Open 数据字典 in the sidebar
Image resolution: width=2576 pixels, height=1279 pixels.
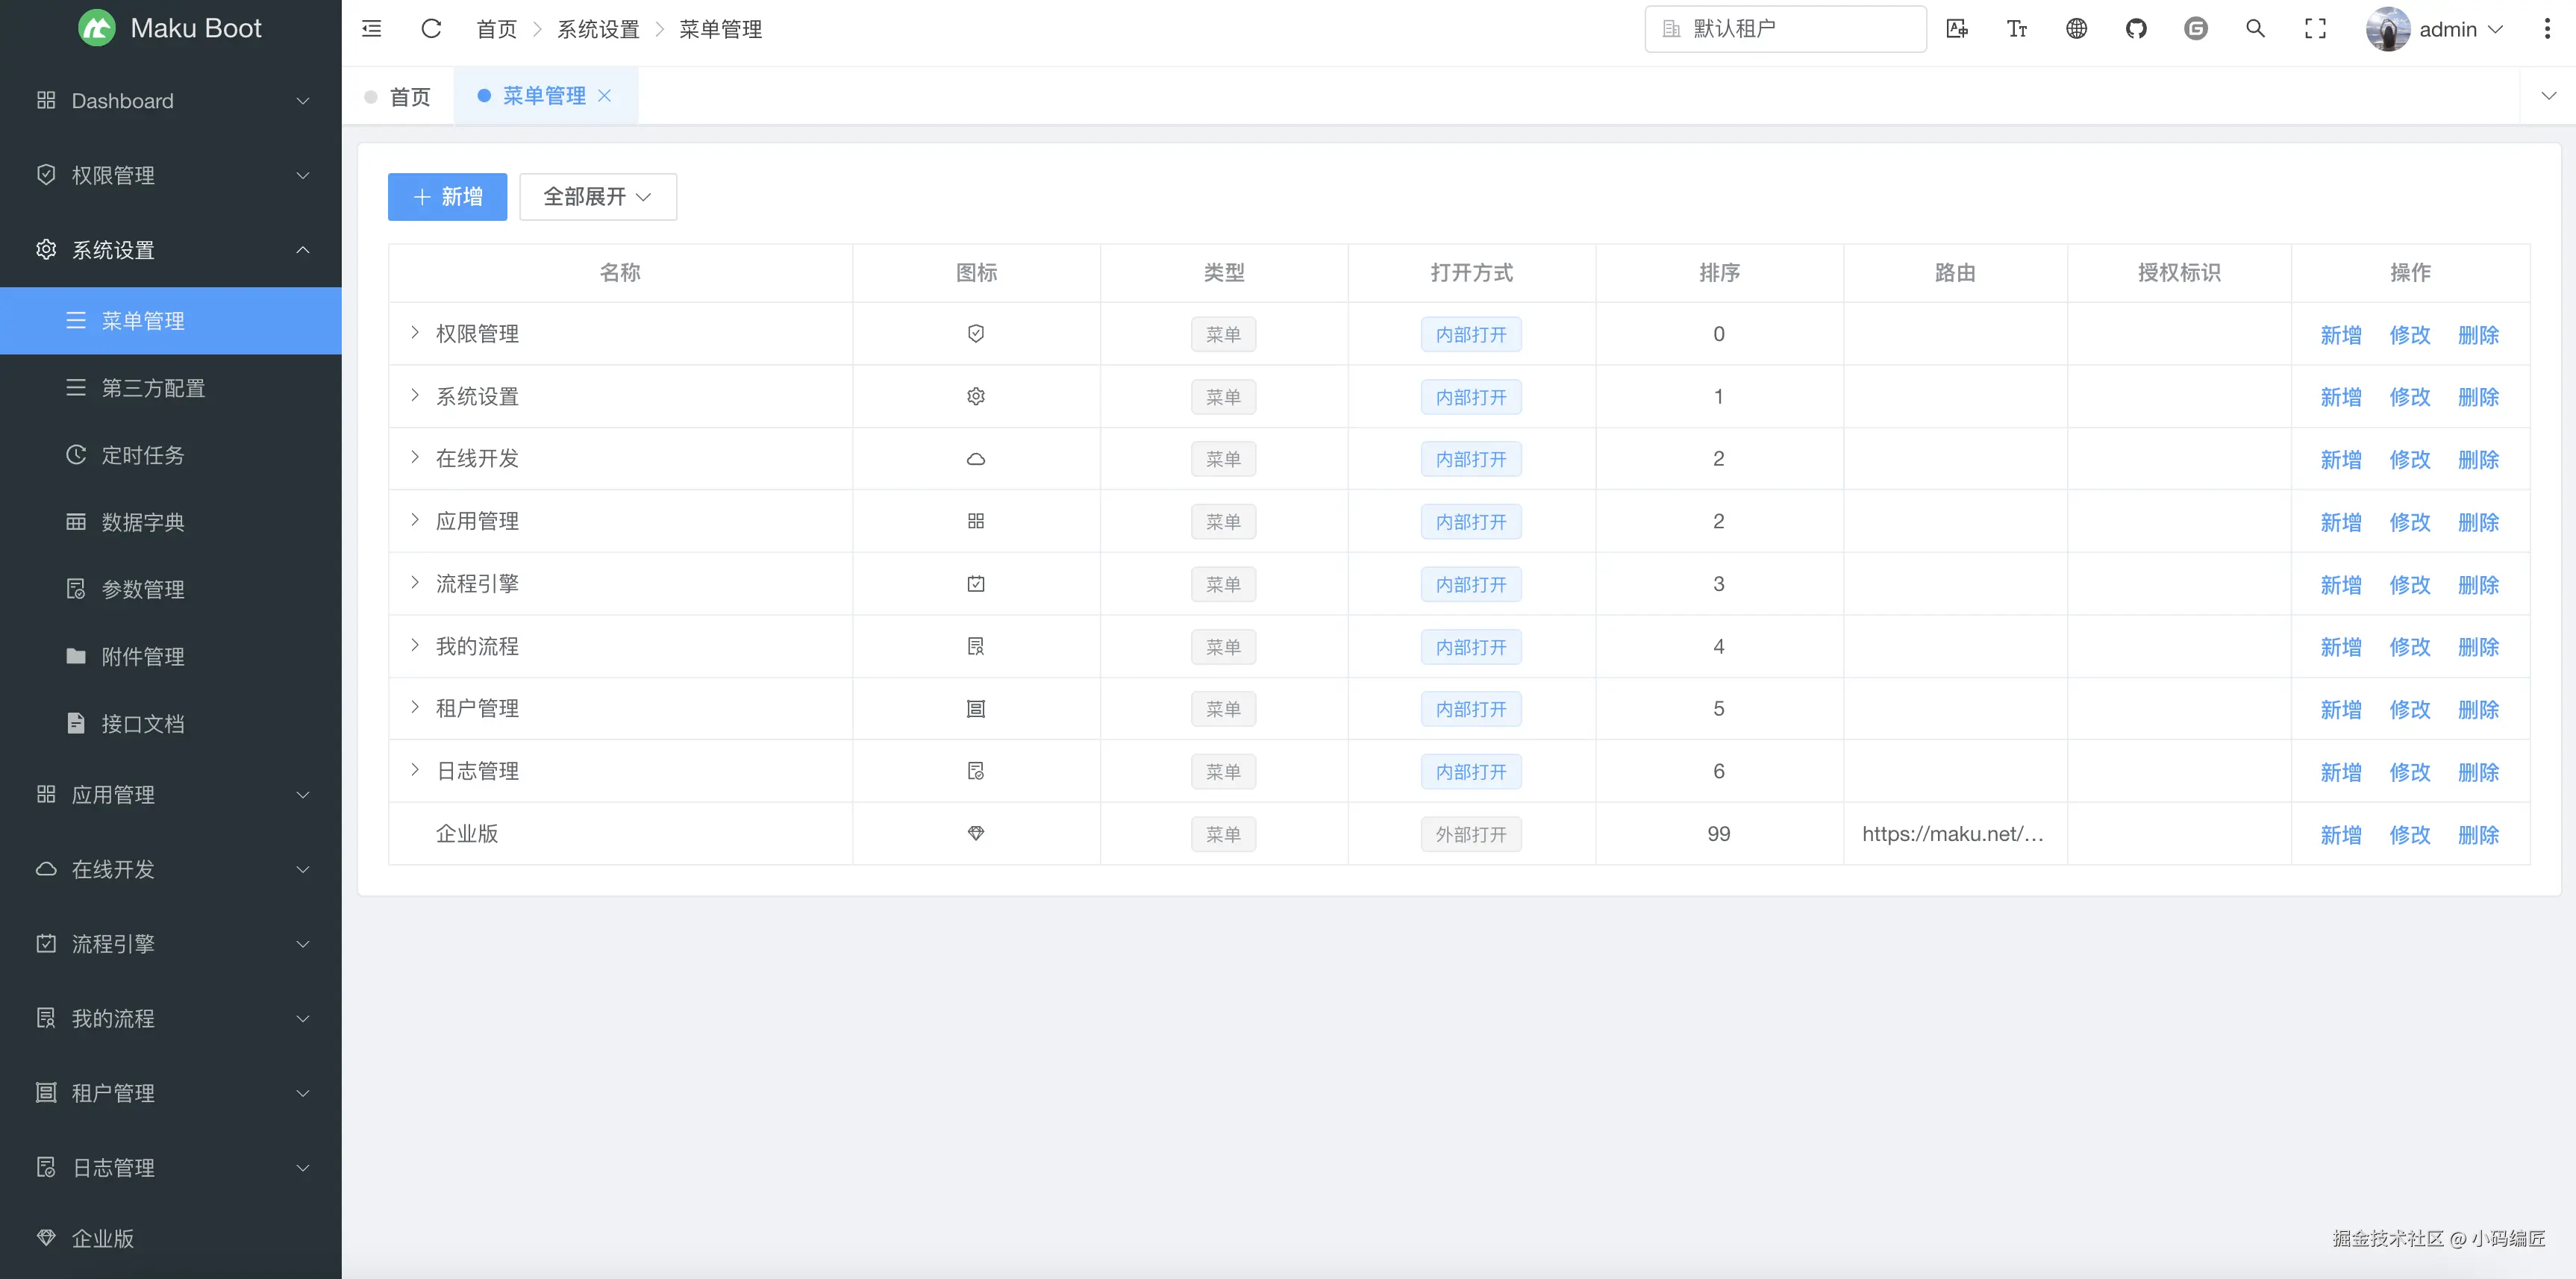[143, 522]
